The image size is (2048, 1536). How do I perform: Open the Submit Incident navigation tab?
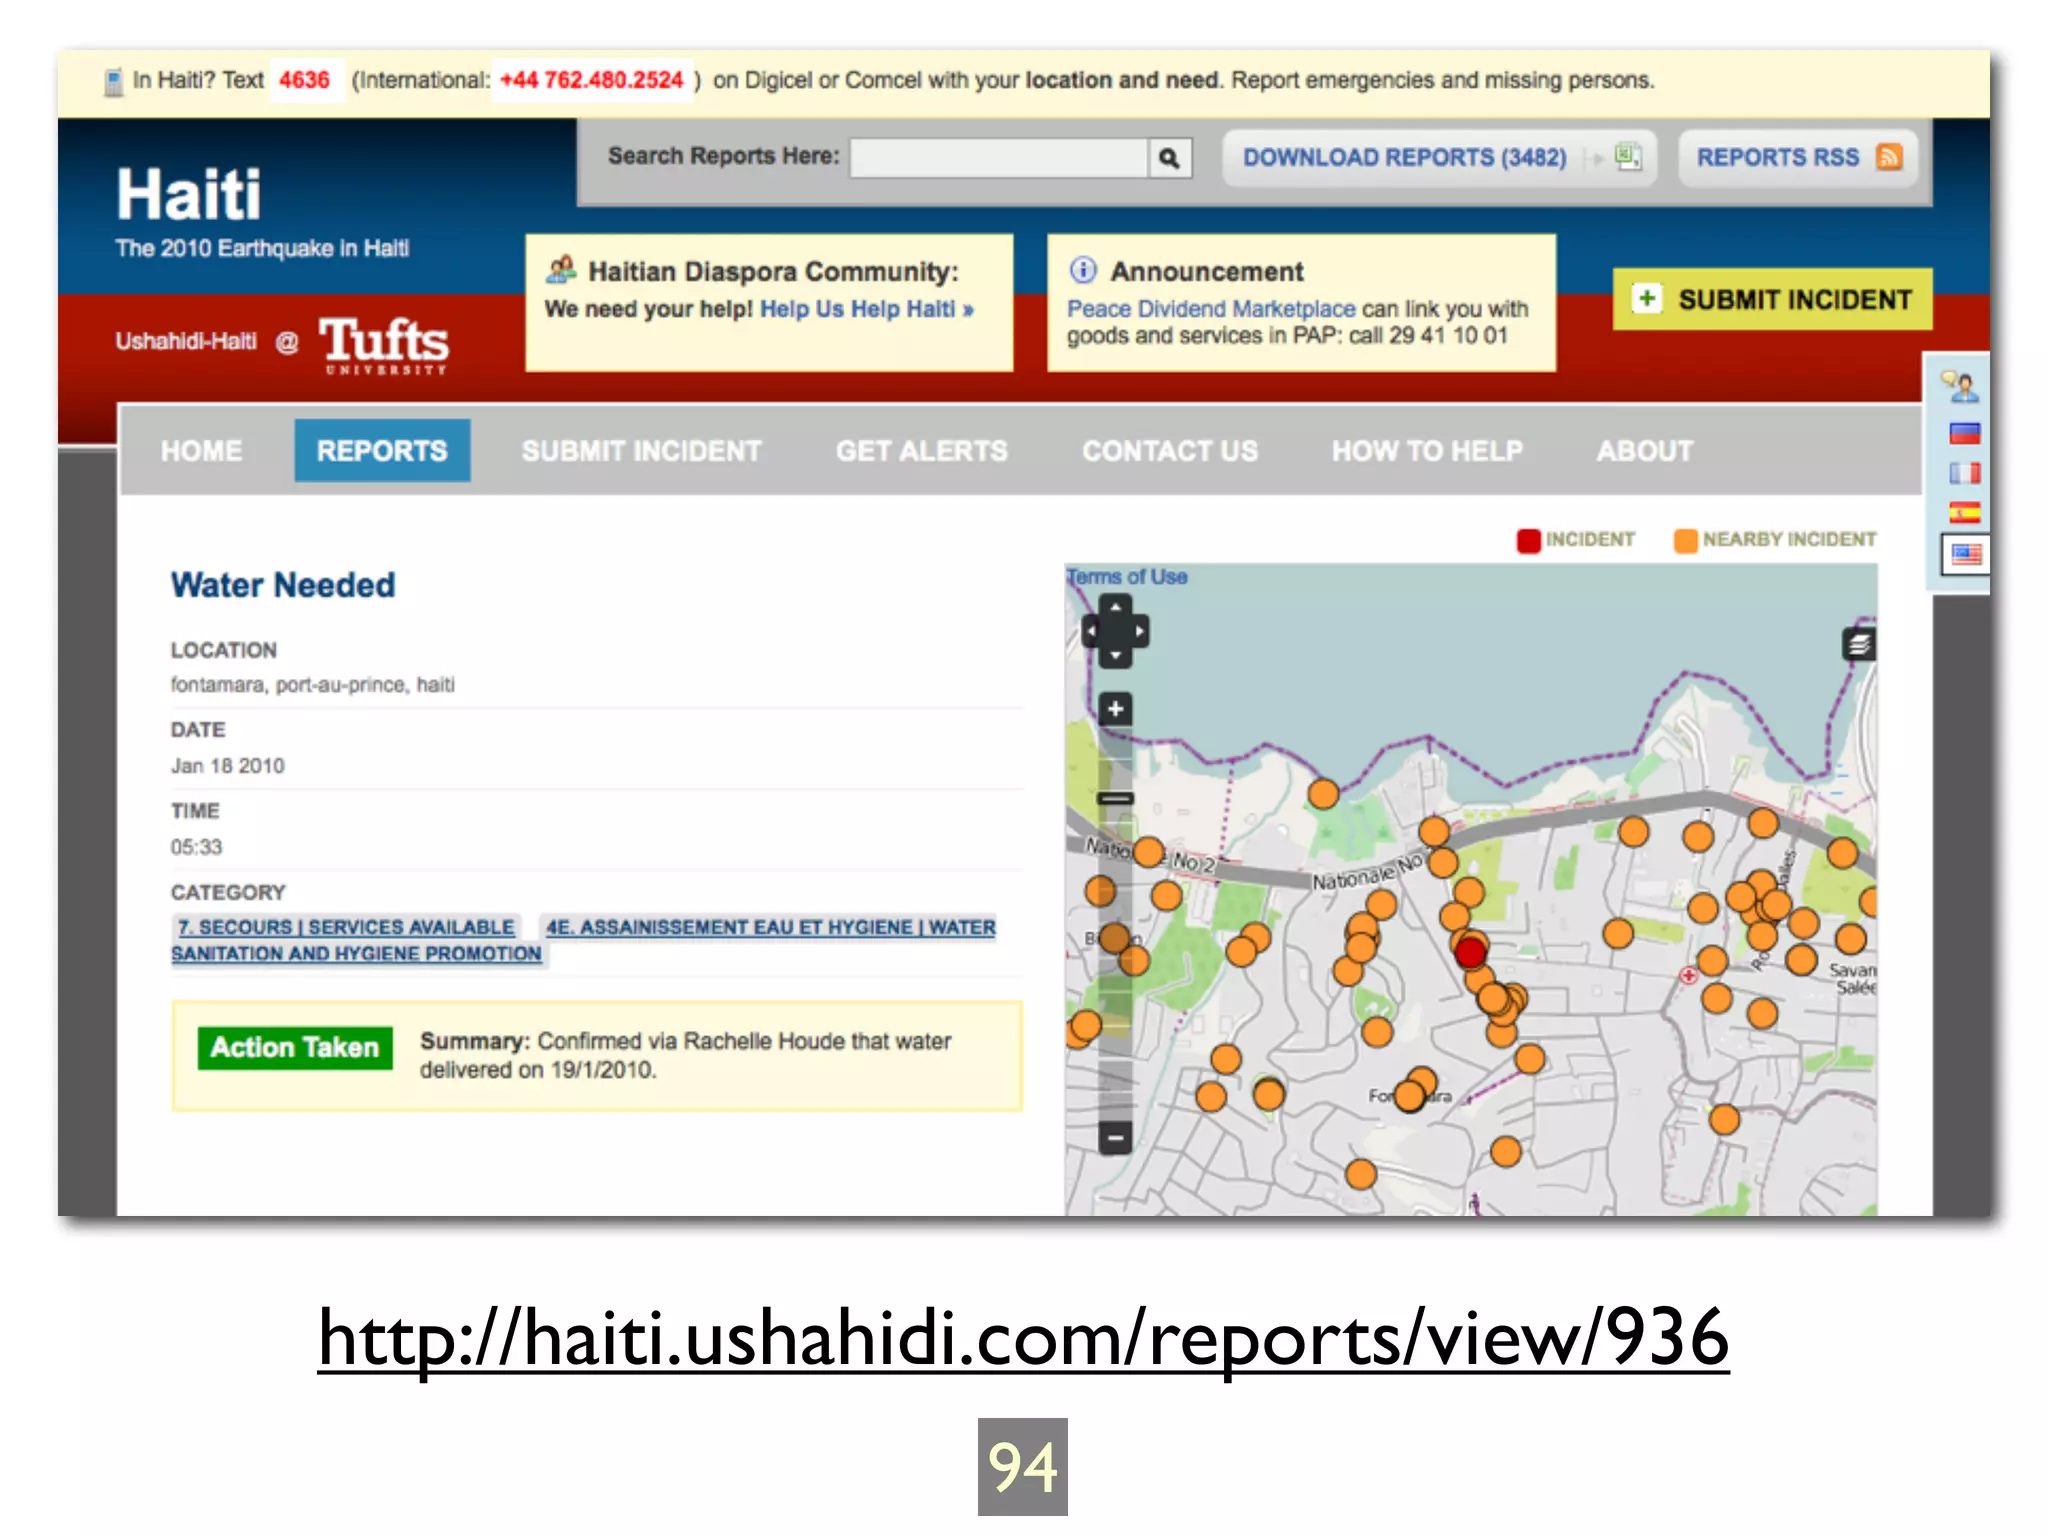(x=641, y=451)
